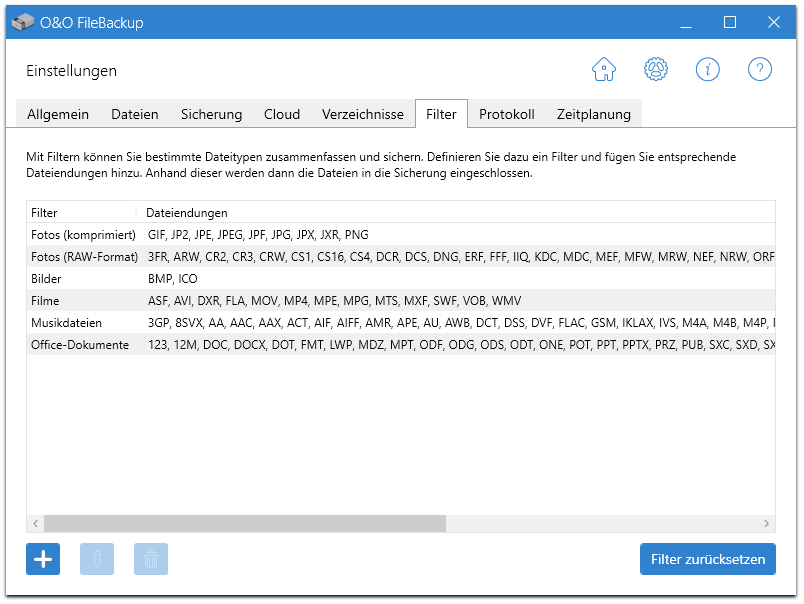Click the O&O FileBackup app icon
Screen dimensions: 804x604
pyautogui.click(x=23, y=23)
